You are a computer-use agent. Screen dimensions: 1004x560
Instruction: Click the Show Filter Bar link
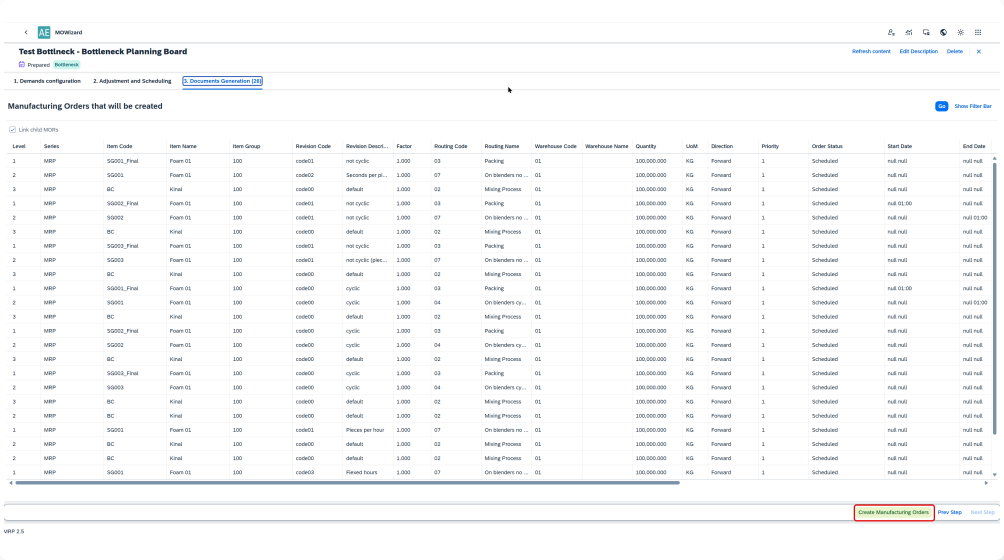tap(972, 106)
